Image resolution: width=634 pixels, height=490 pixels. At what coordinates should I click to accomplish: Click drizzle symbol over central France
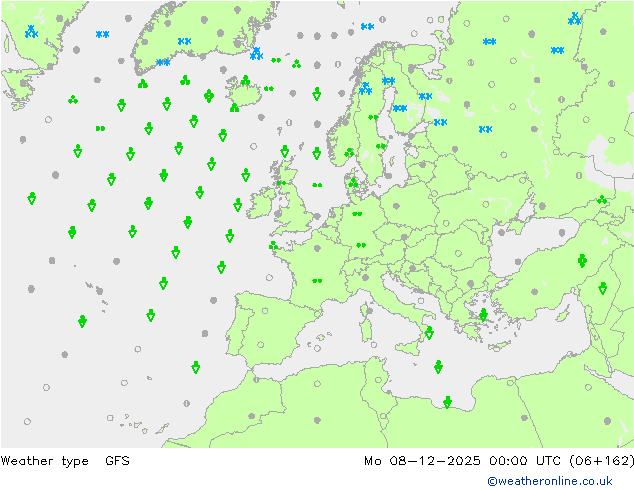317,281
